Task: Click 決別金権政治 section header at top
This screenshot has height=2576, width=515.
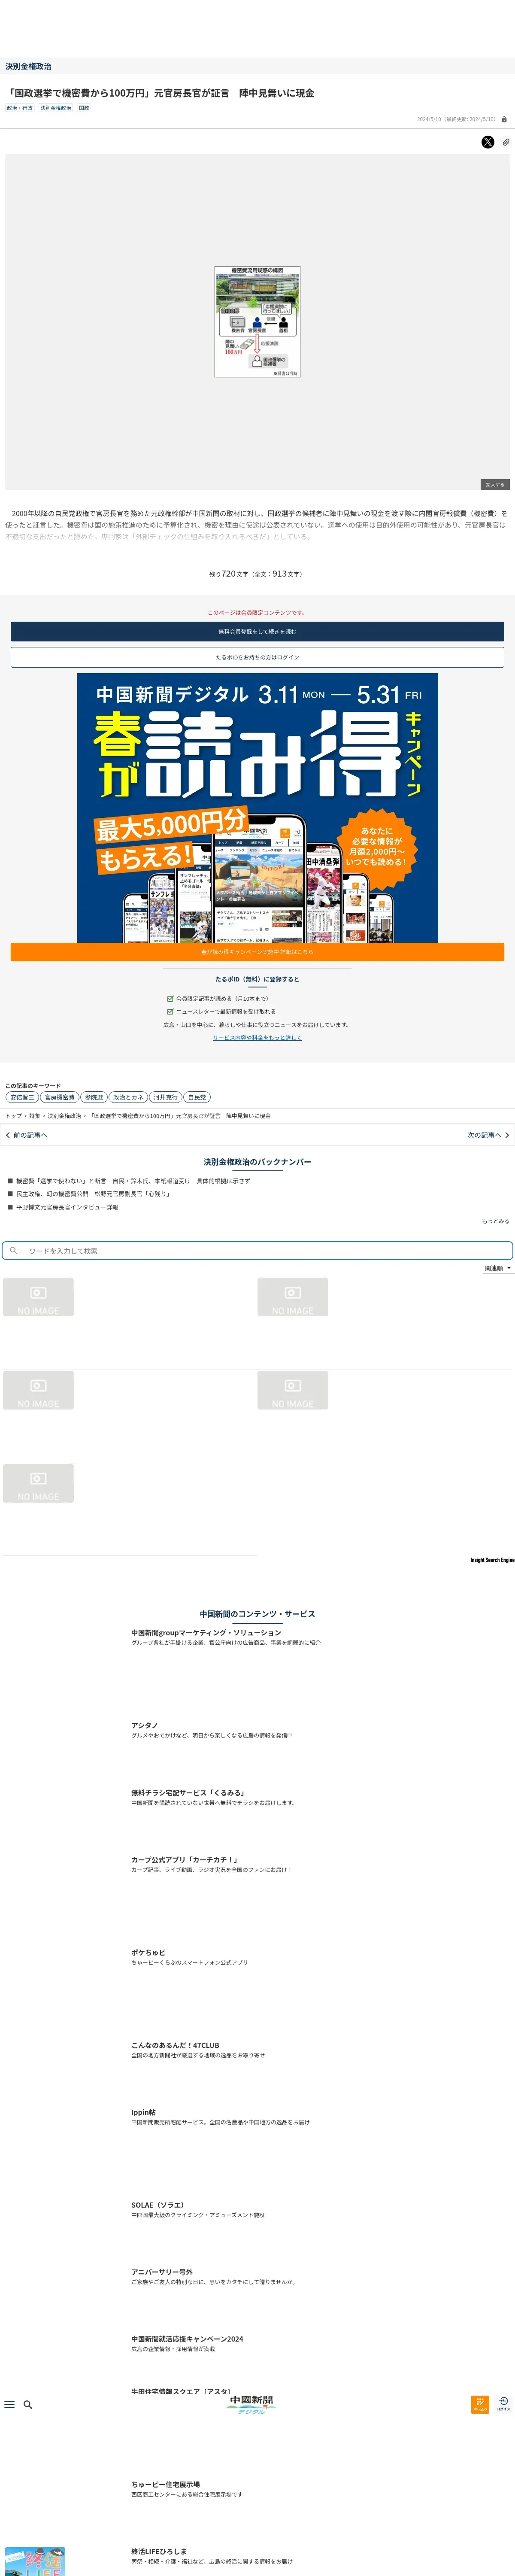Action: (28, 66)
